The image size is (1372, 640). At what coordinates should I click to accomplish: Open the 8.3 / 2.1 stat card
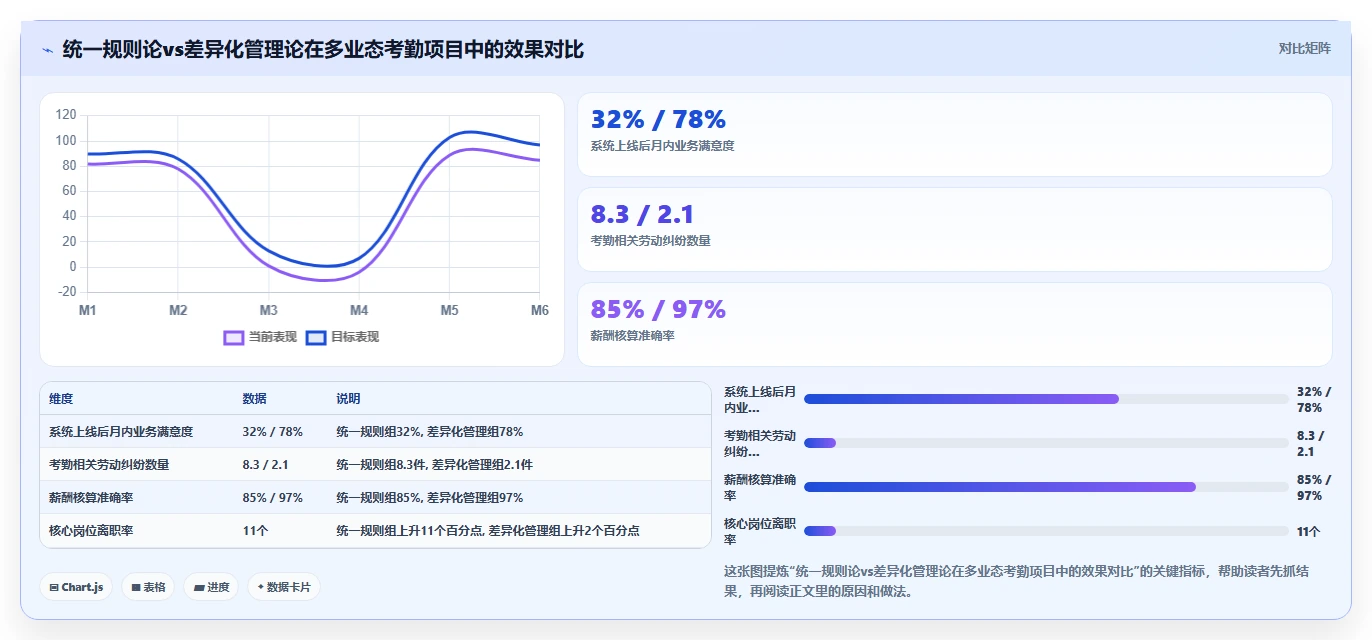[x=955, y=230]
